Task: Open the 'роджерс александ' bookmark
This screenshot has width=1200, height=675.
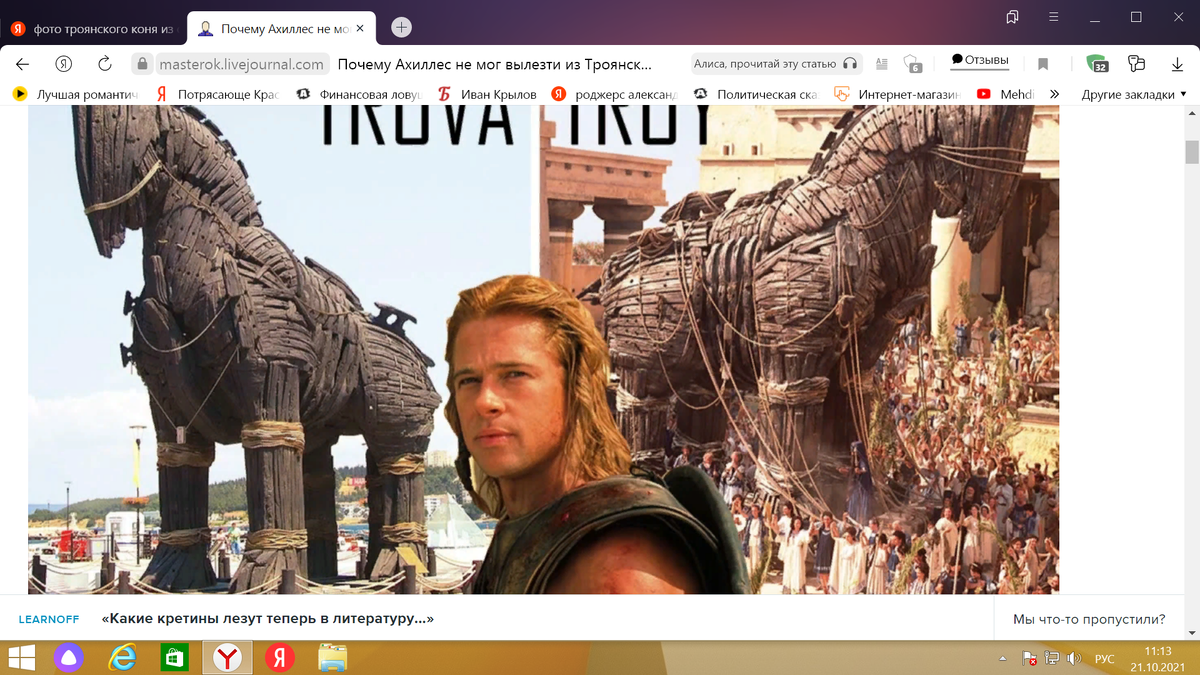Action: (615, 94)
